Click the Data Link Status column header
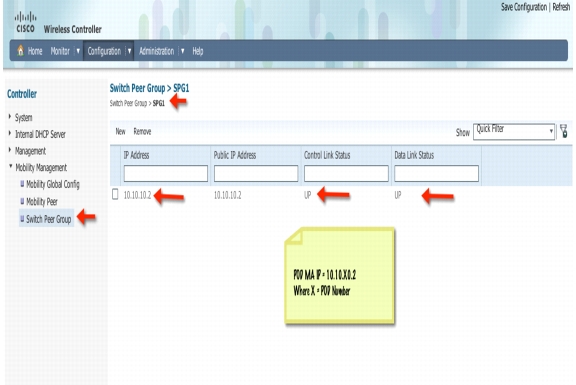 [x=414, y=155]
